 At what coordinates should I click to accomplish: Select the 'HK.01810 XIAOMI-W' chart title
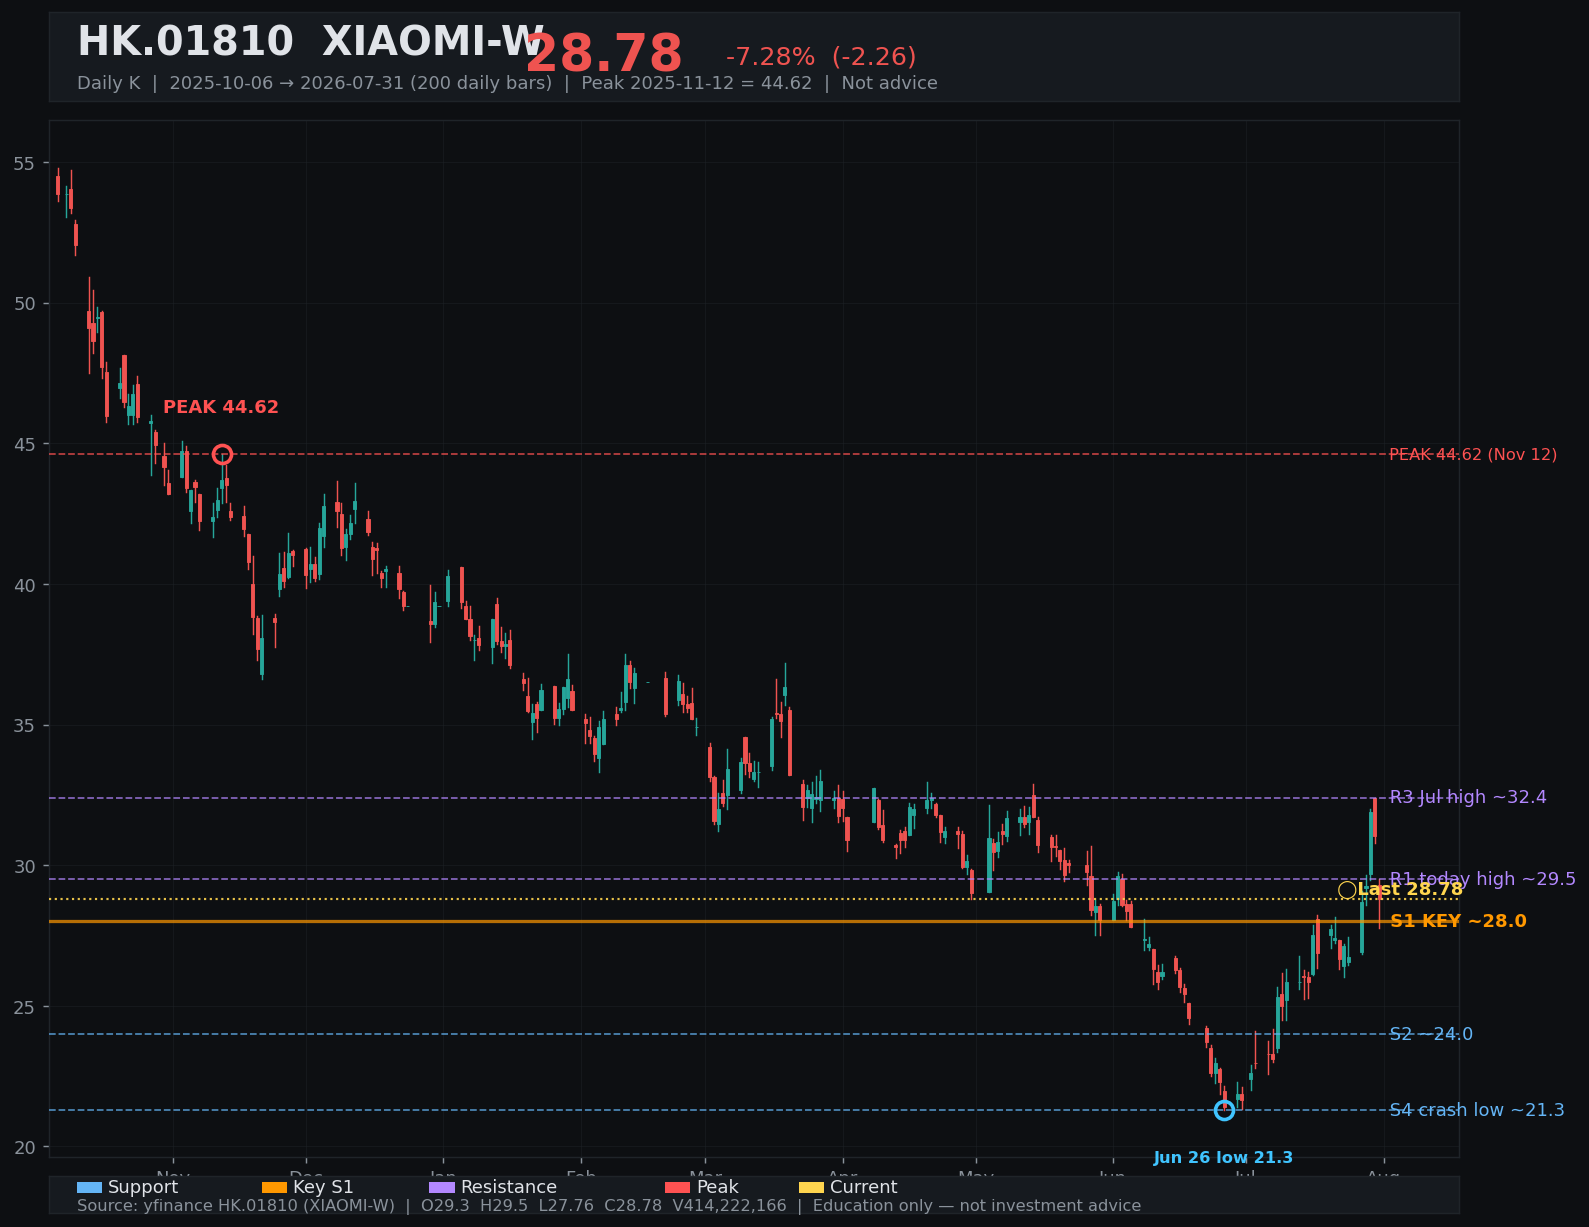[x=311, y=43]
